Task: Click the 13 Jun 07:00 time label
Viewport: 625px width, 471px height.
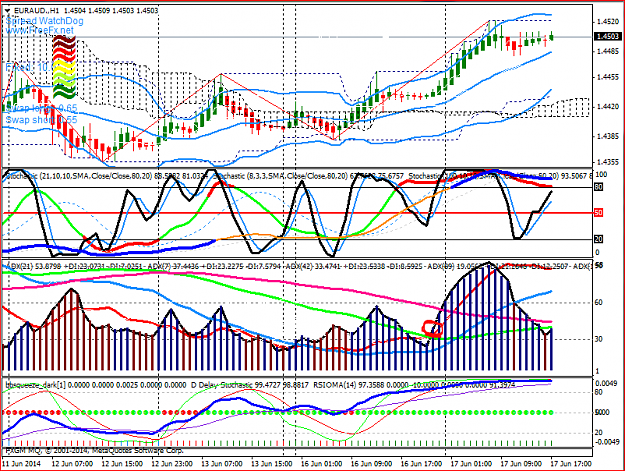Action: [x=222, y=464]
